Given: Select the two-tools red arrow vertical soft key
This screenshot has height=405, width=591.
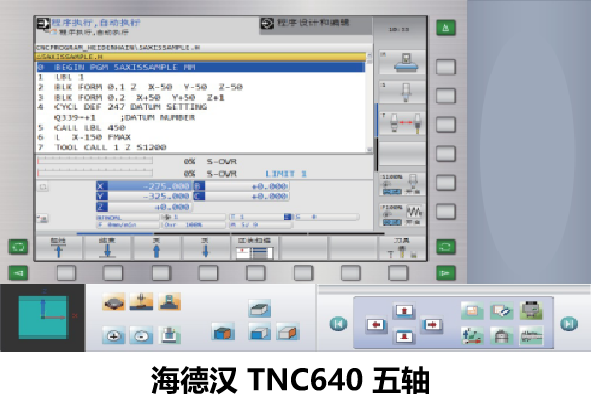Looking at the screenshot, I should click(x=402, y=123).
